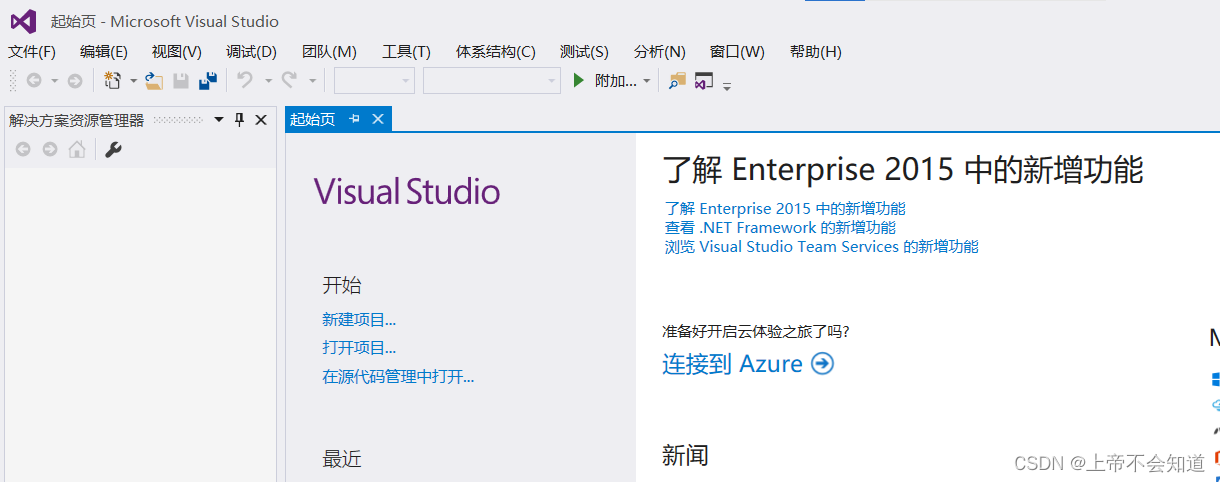This screenshot has width=1220, height=482.
Task: Open the Redo history dropdown arrow
Action: [x=312, y=81]
